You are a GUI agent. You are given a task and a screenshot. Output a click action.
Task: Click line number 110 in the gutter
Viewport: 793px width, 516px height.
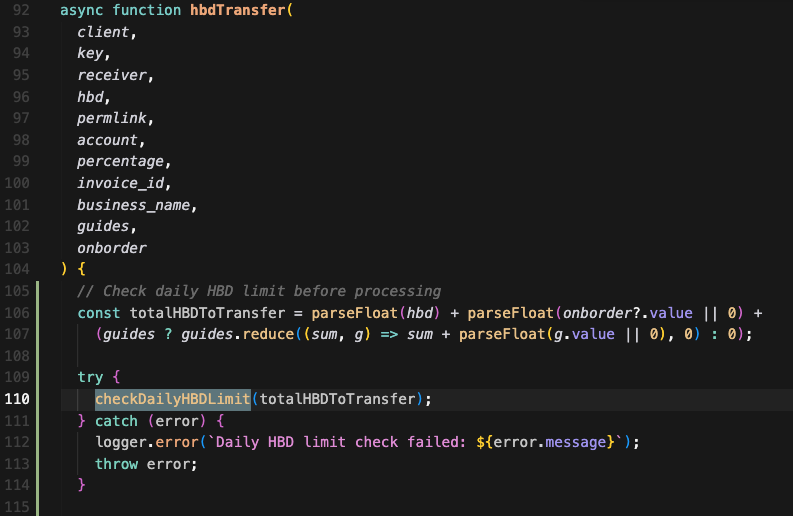pyautogui.click(x=18, y=399)
